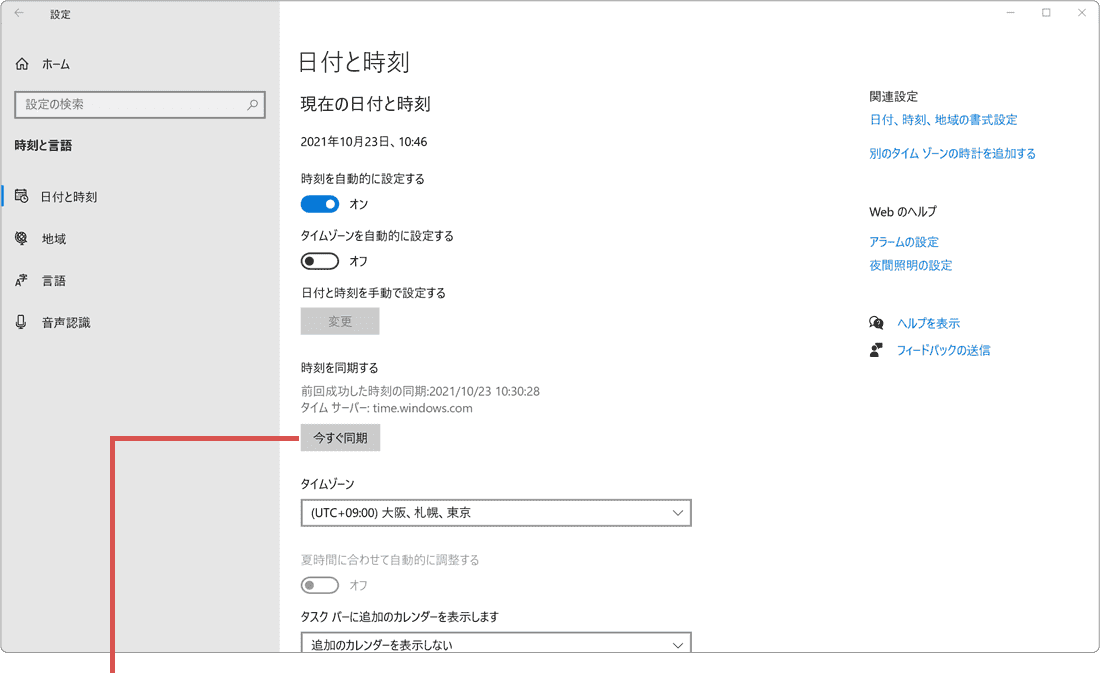Disable automatic time setting toggle
This screenshot has height=673, width=1100.
click(320, 203)
